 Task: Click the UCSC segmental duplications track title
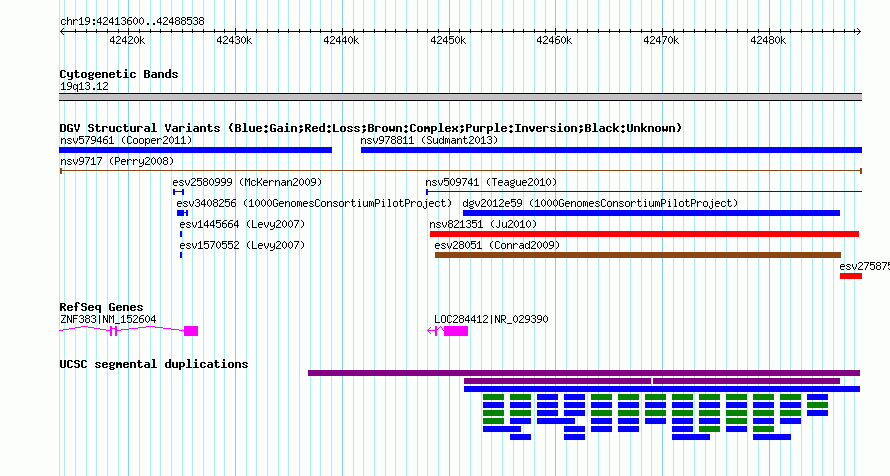154,364
